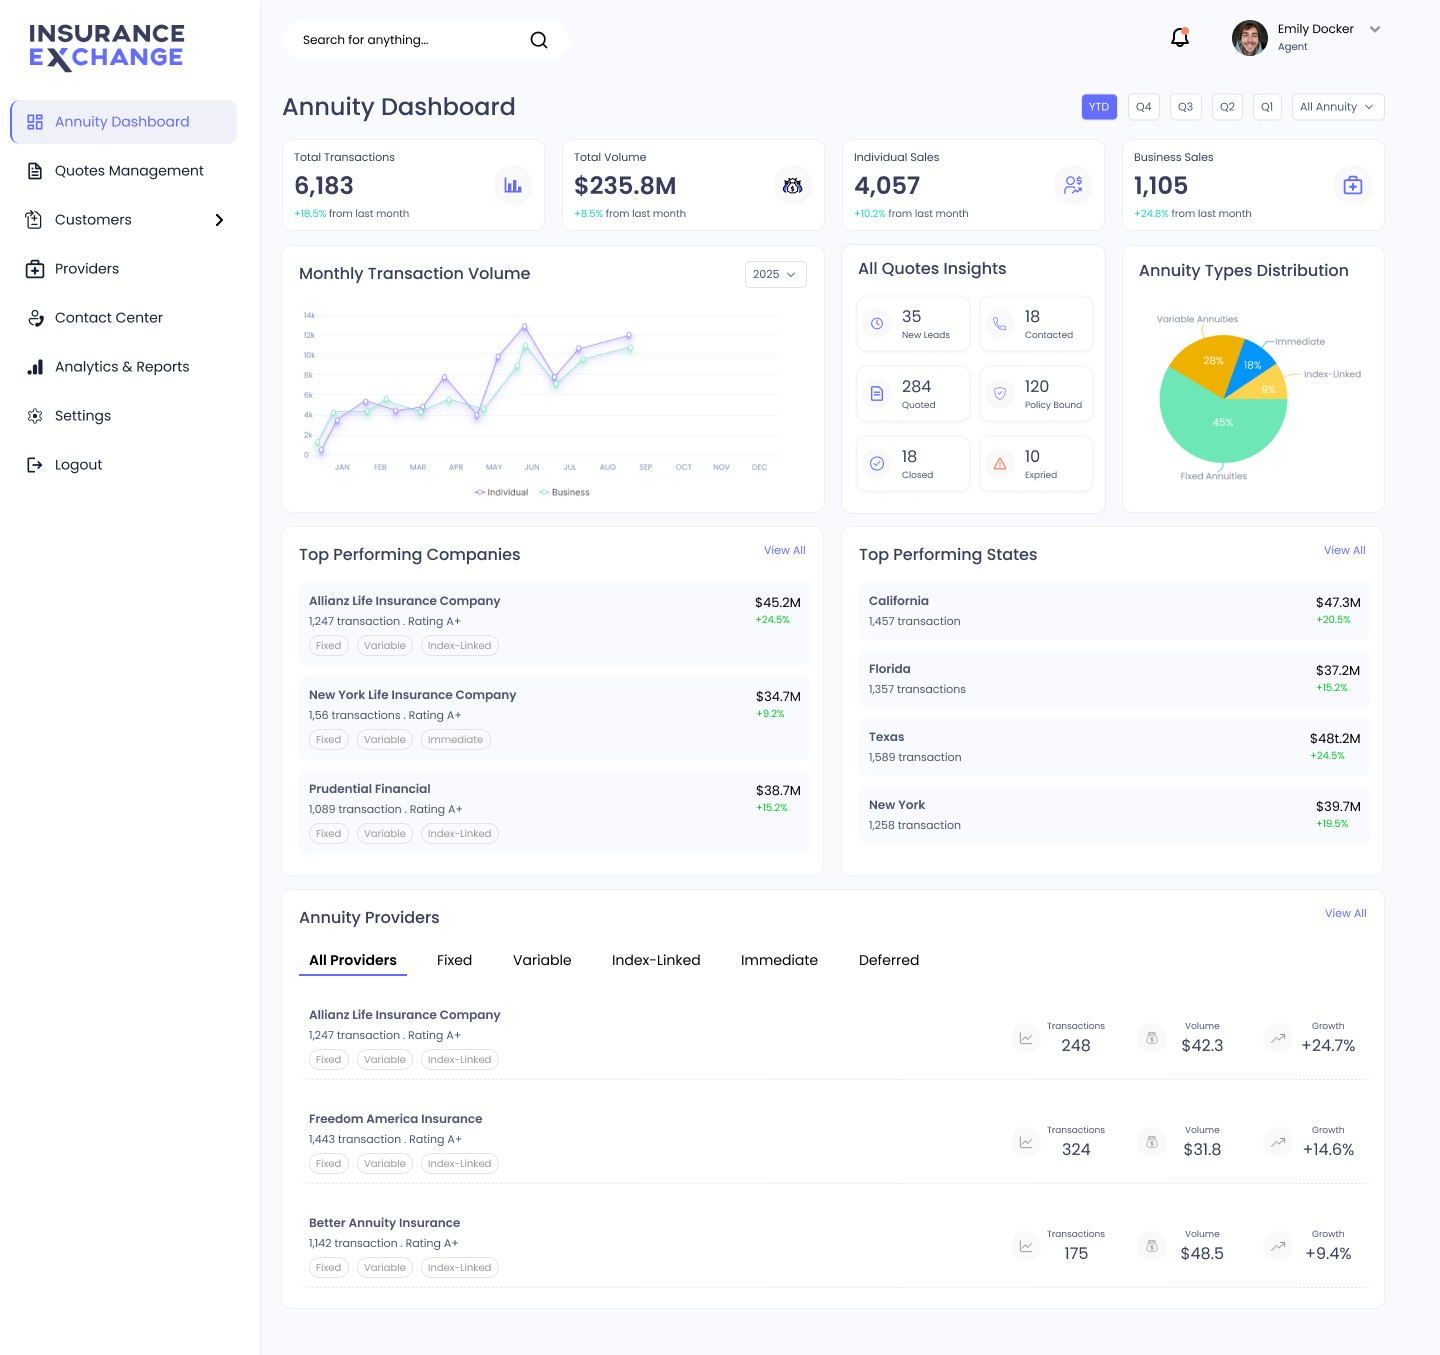The width and height of the screenshot is (1440, 1355).
Task: Click the Individual Sales people icon
Action: 1073,185
